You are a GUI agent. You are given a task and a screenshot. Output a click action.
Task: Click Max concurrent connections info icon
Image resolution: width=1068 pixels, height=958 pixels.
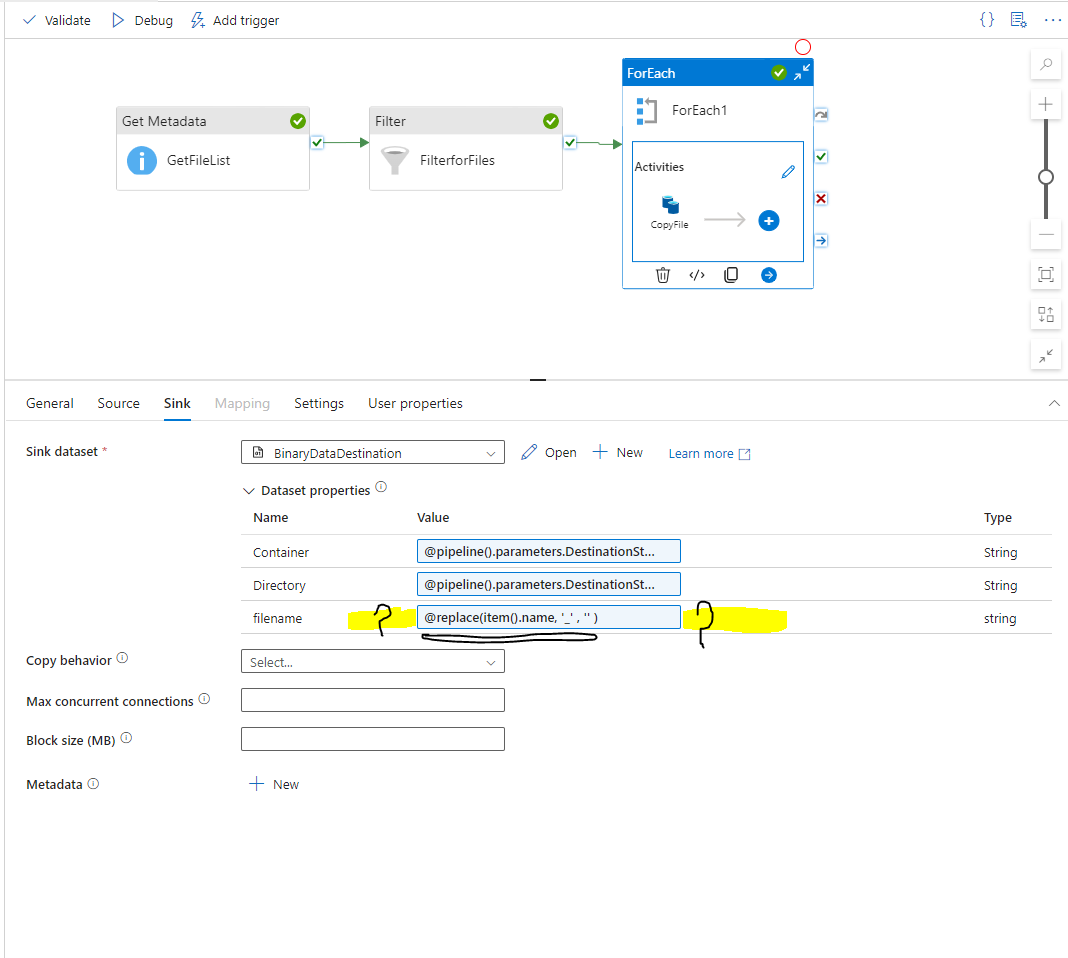(204, 699)
